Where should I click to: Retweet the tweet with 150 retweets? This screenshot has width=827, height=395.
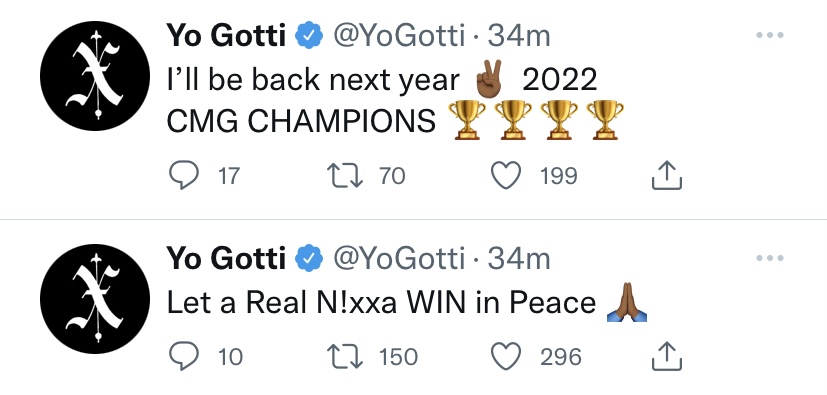(x=345, y=357)
